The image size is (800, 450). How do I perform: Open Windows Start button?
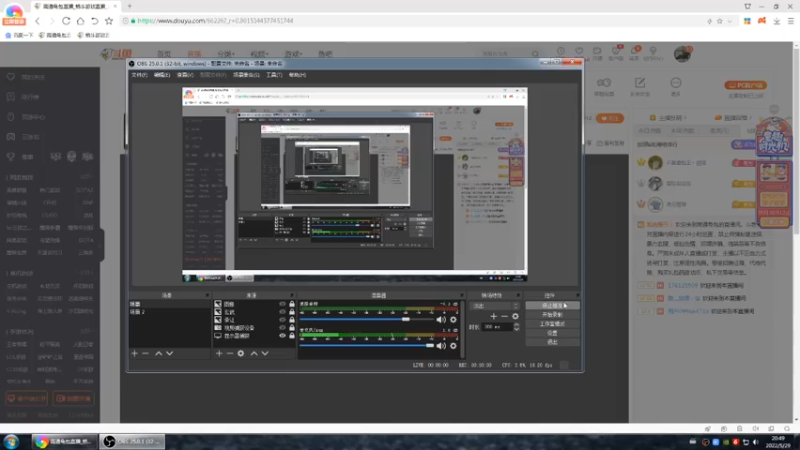coord(11,441)
